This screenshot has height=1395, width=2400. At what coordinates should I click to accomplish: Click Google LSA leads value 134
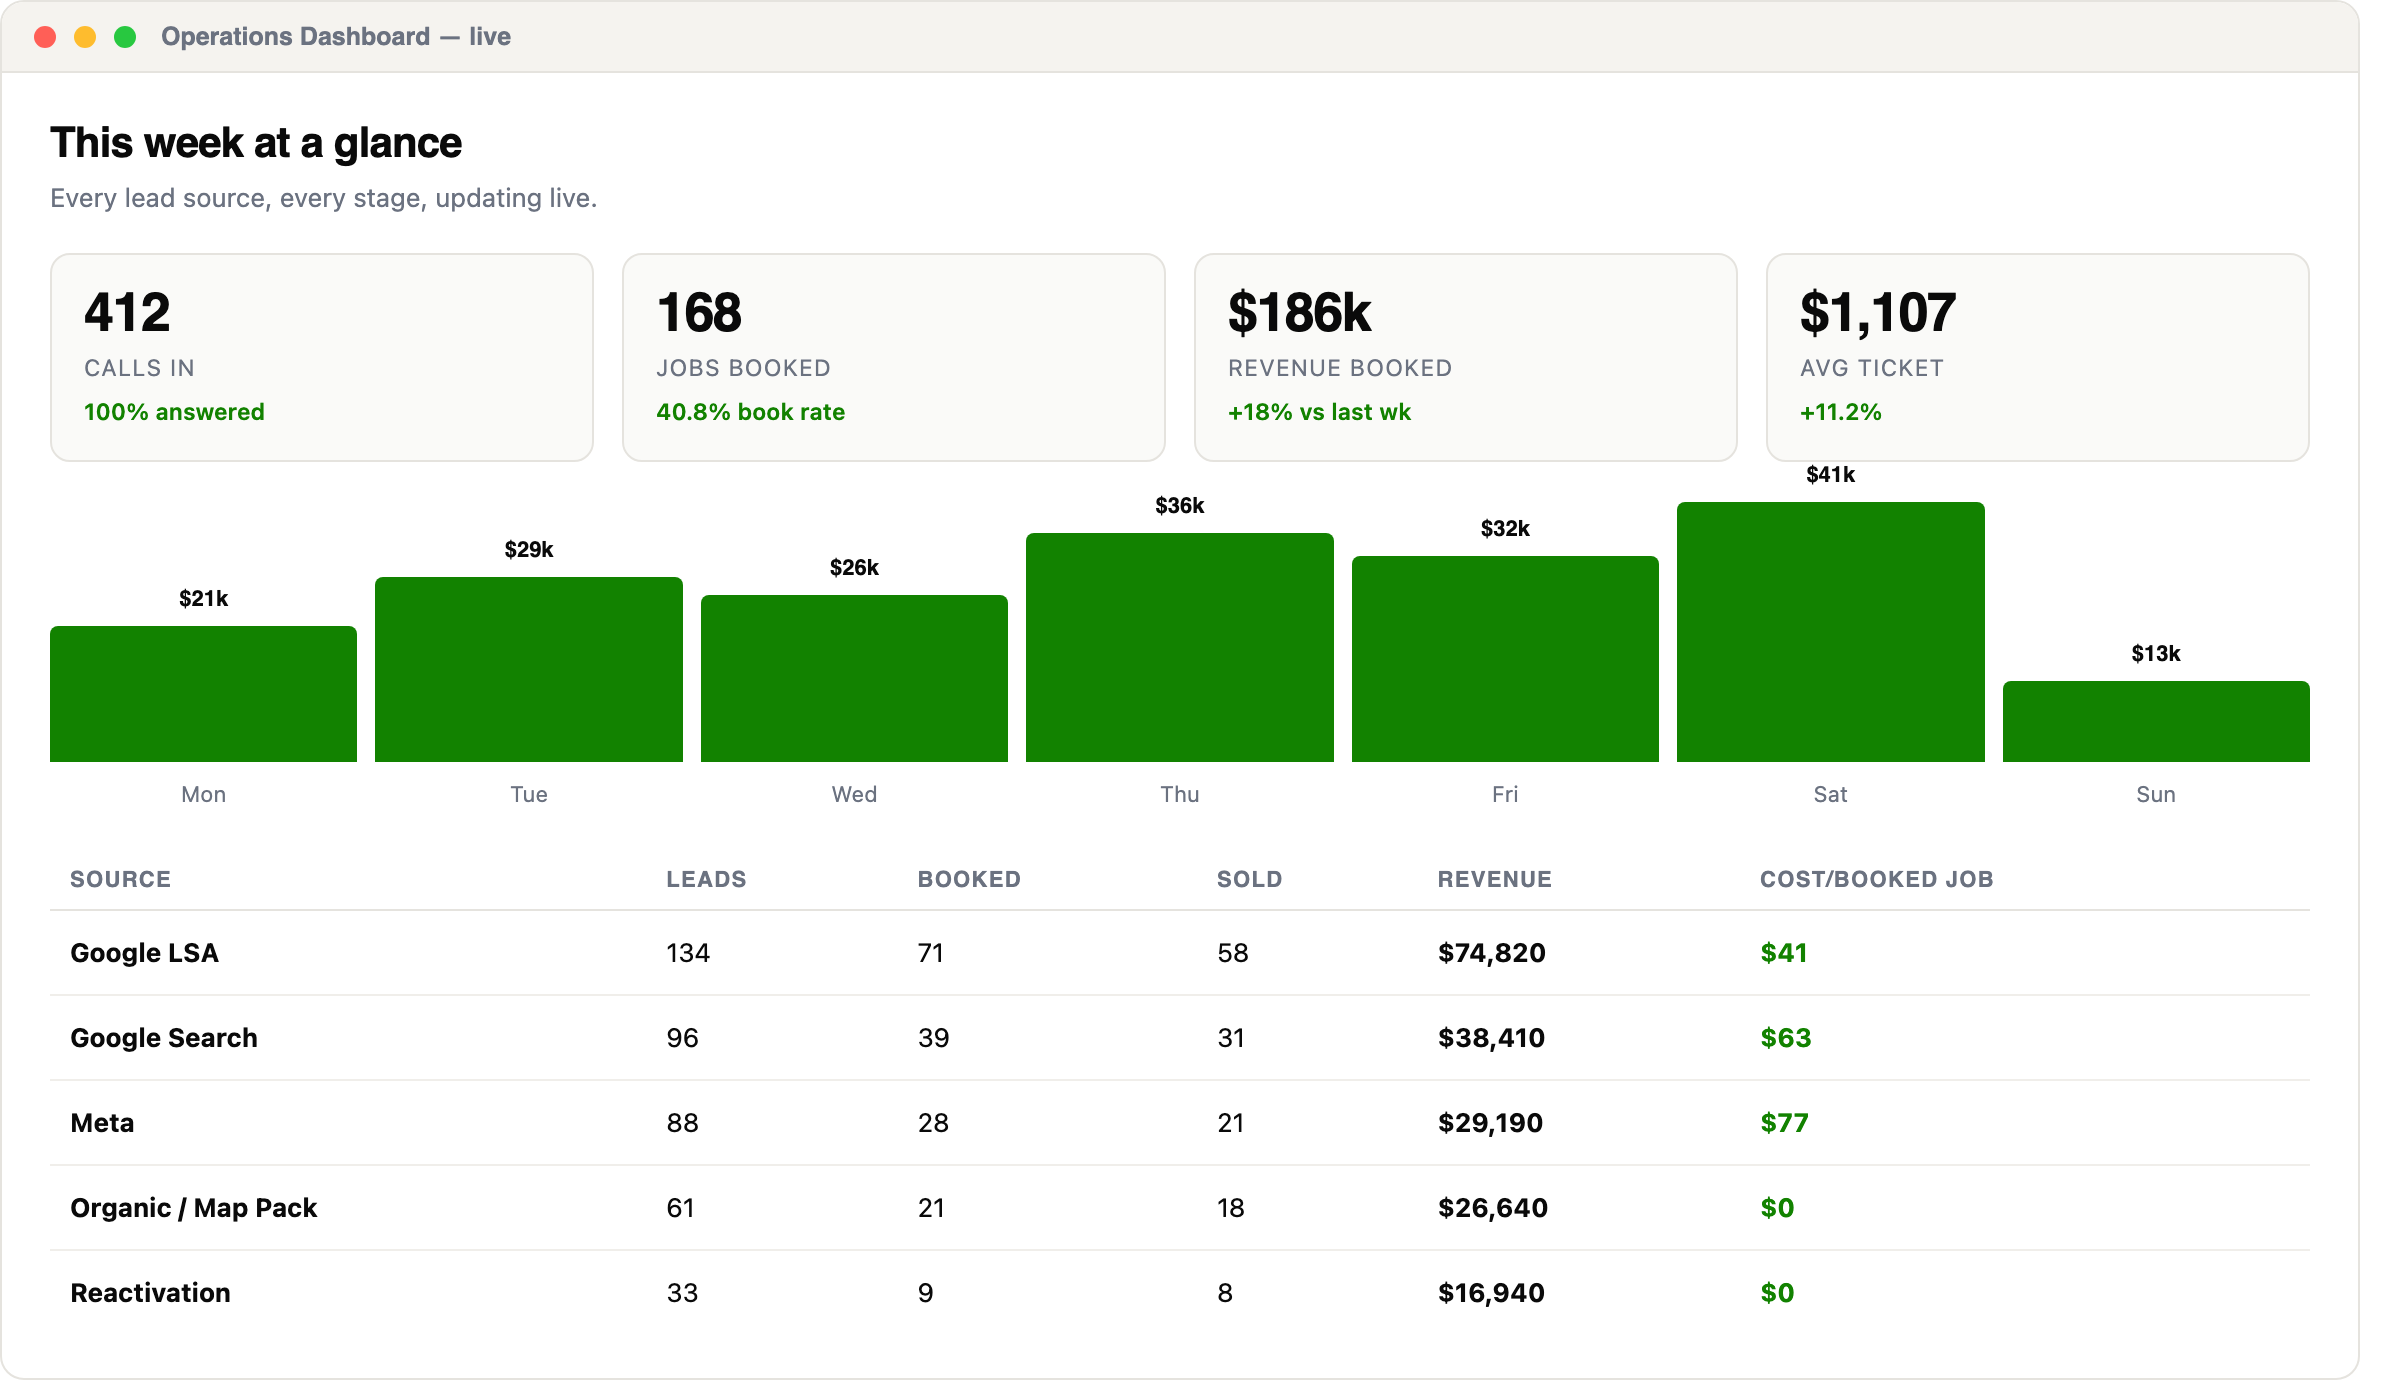tap(688, 953)
